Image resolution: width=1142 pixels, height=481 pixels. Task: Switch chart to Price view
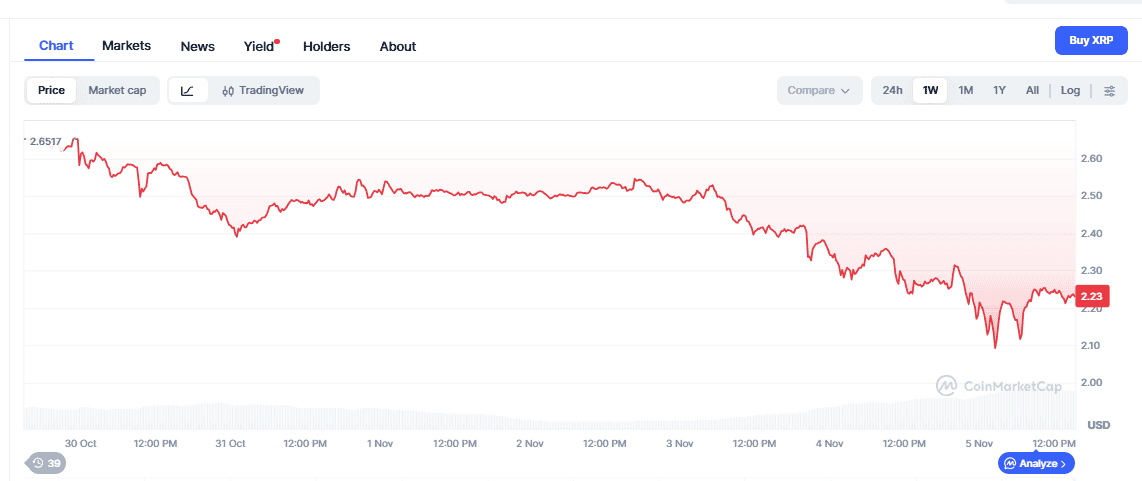point(51,91)
